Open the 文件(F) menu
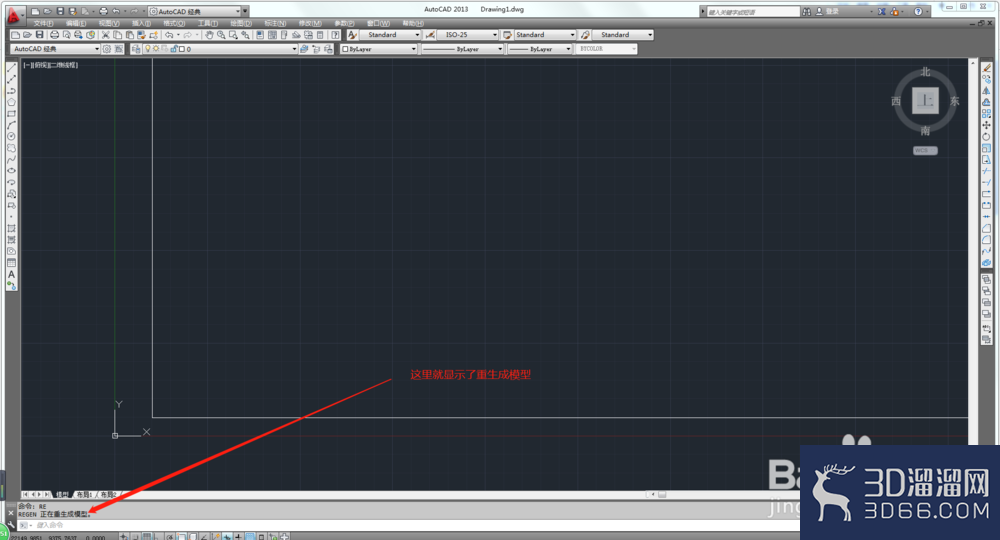Viewport: 1000px width, 540px height. 43,24
